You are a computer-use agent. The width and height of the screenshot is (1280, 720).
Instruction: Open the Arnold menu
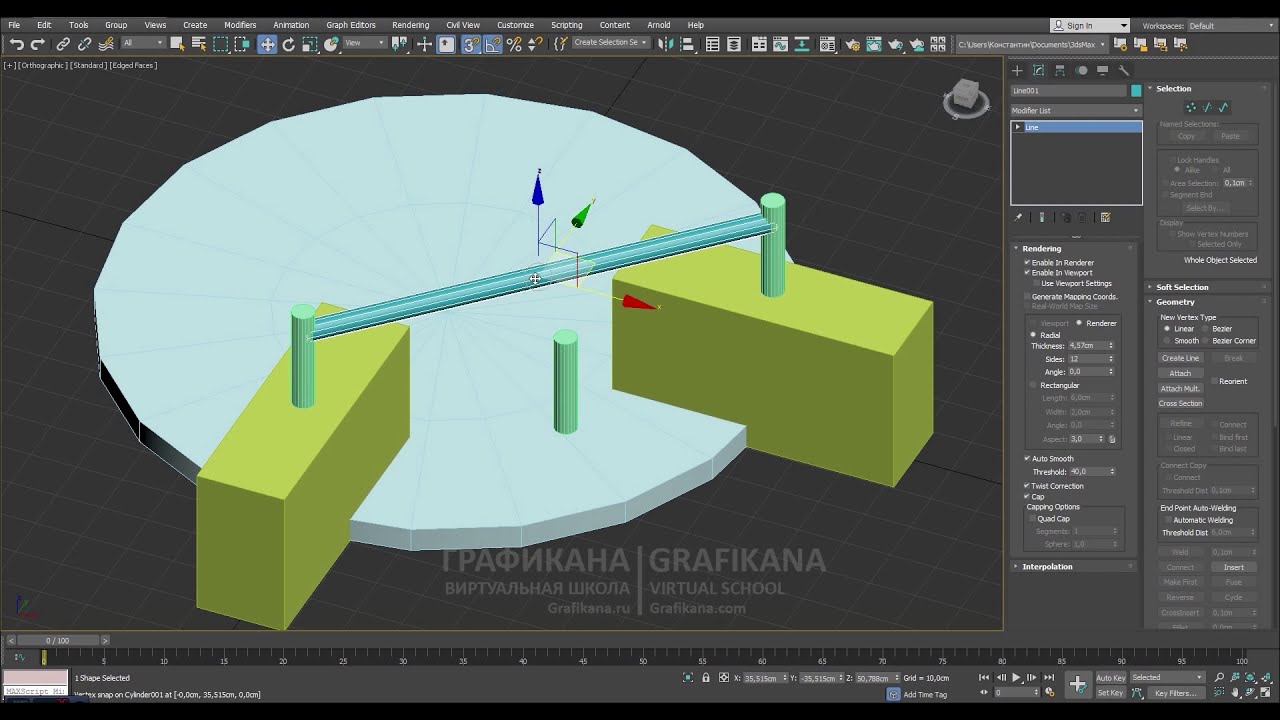tap(658, 25)
